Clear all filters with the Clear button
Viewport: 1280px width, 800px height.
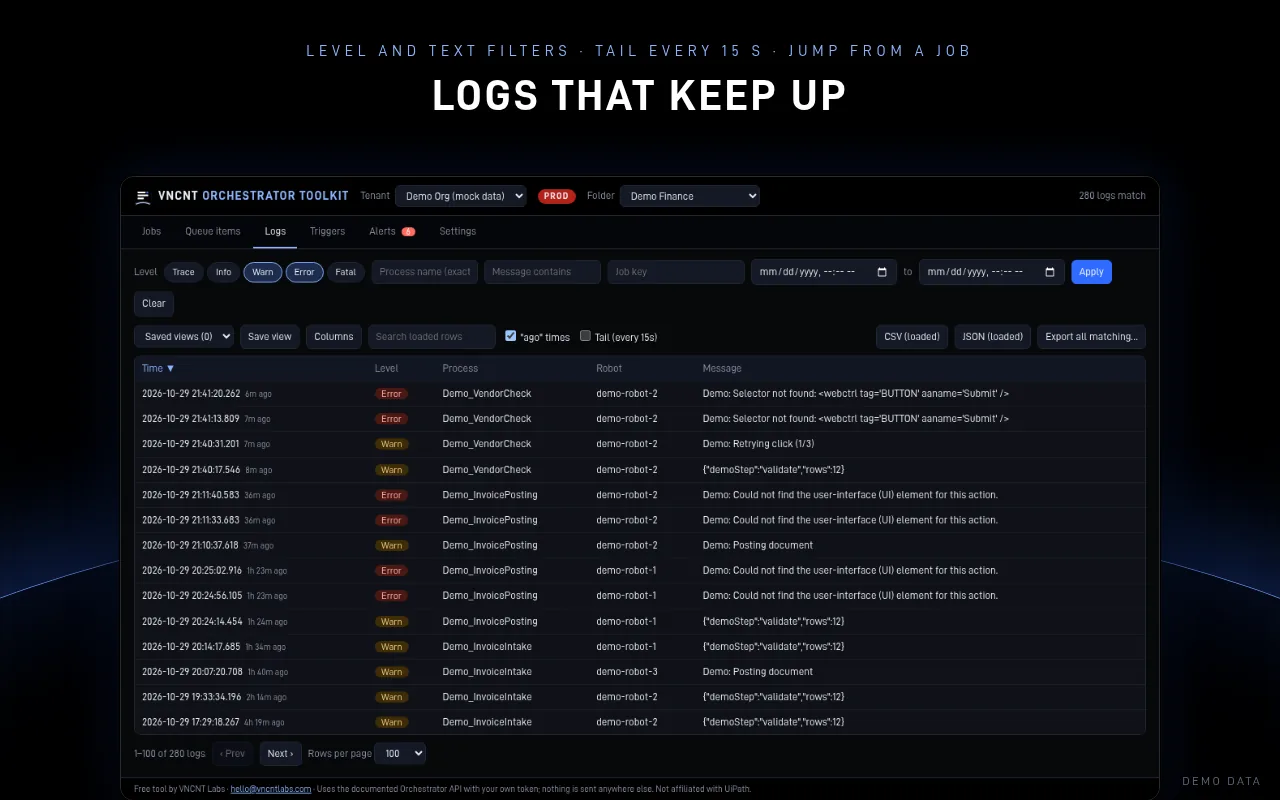tap(154, 304)
